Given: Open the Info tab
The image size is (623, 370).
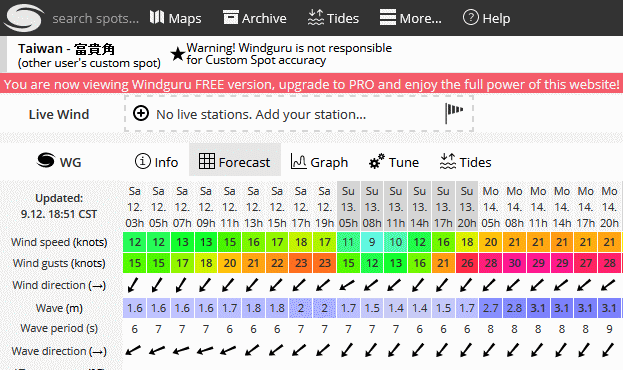Looking at the screenshot, I should pos(157,162).
